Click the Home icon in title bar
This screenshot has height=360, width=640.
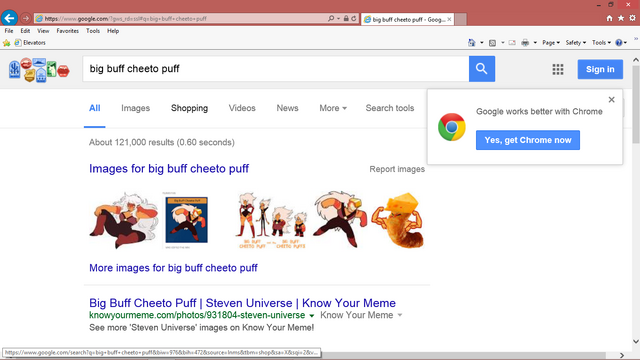point(609,18)
